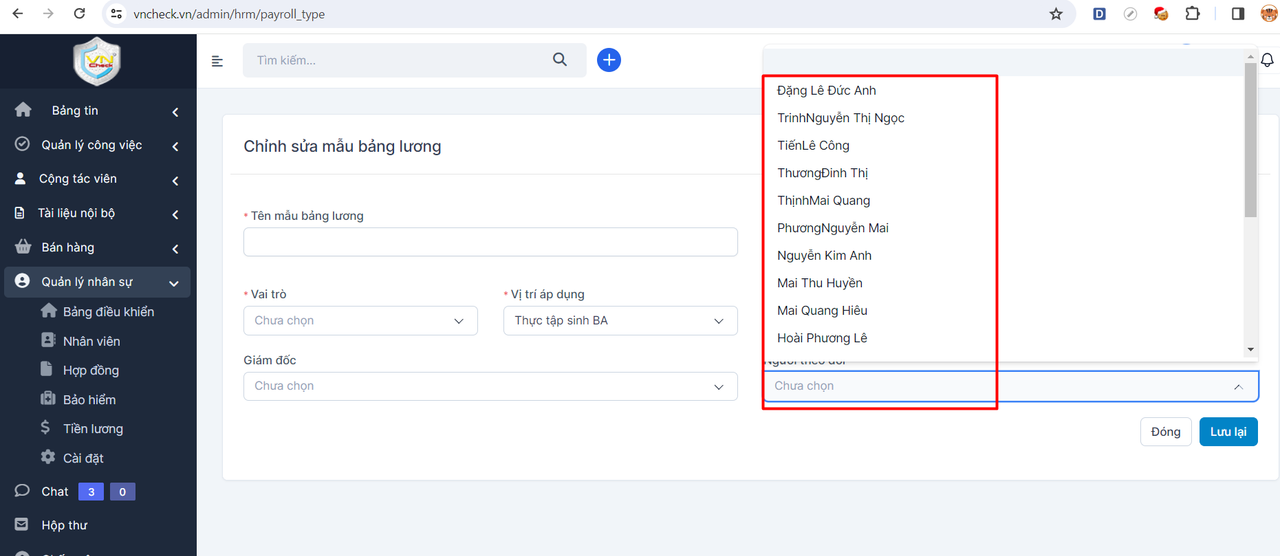This screenshot has width=1280, height=556.
Task: Click the search magnifier icon
Action: 560,60
